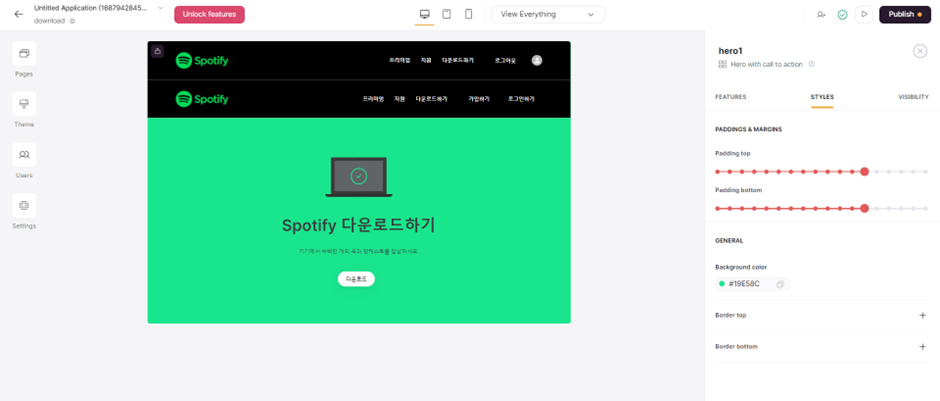Click the white 다운로드 button in hero
The image size is (940, 401).
(356, 279)
